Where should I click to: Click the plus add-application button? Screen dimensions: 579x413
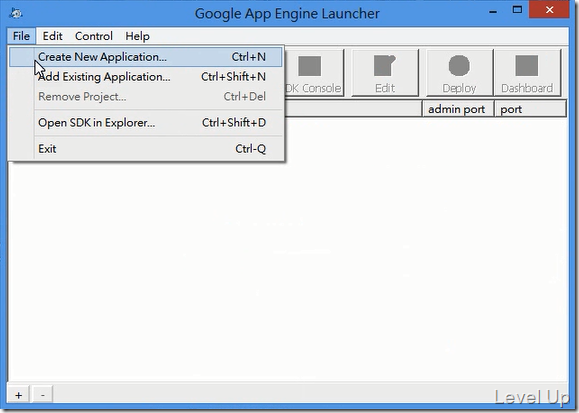[18, 395]
